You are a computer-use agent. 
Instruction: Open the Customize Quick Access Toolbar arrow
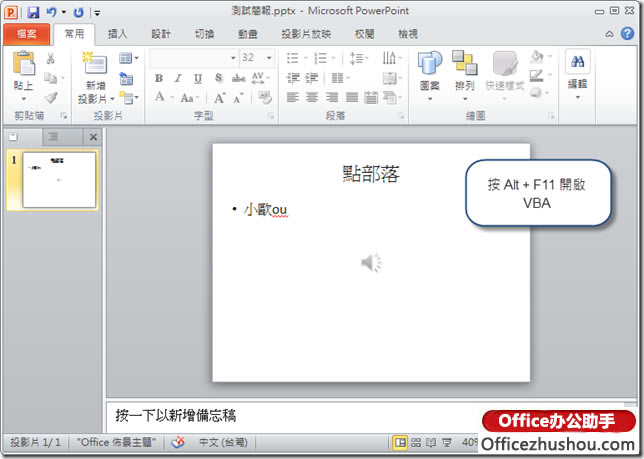(x=97, y=13)
